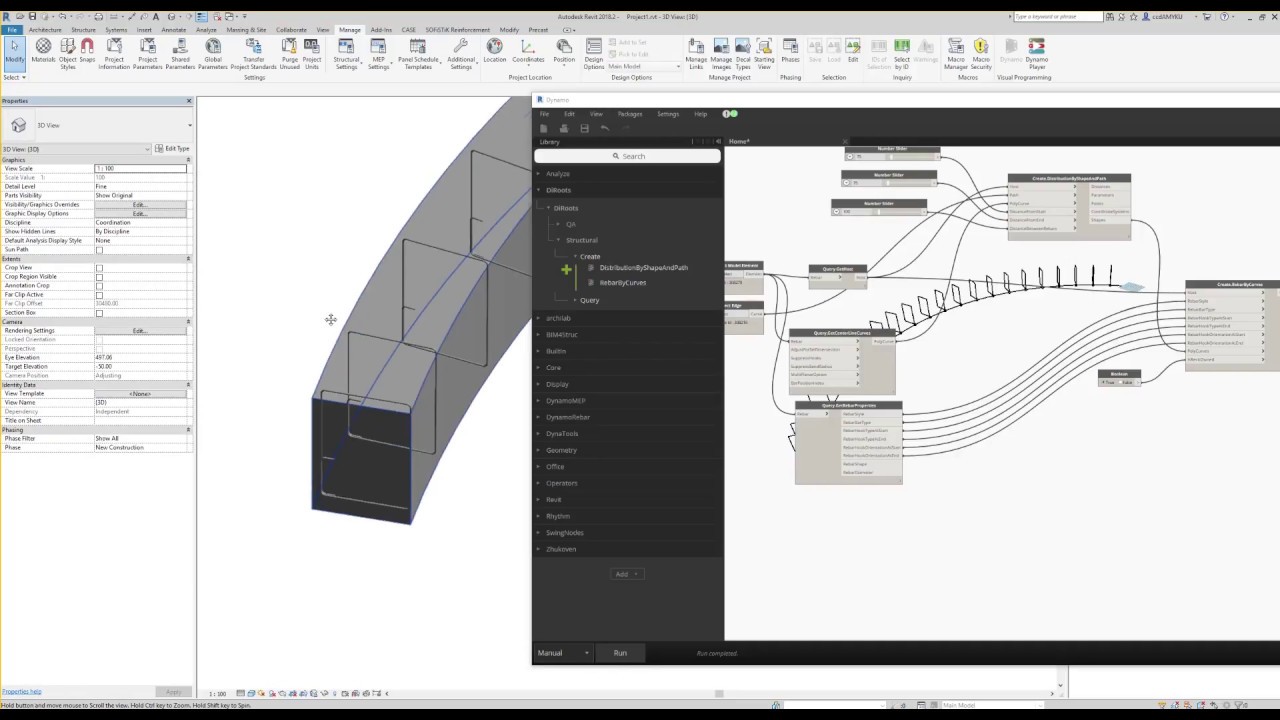Open Project Information dialog
This screenshot has width=1280, height=720.
tap(114, 54)
